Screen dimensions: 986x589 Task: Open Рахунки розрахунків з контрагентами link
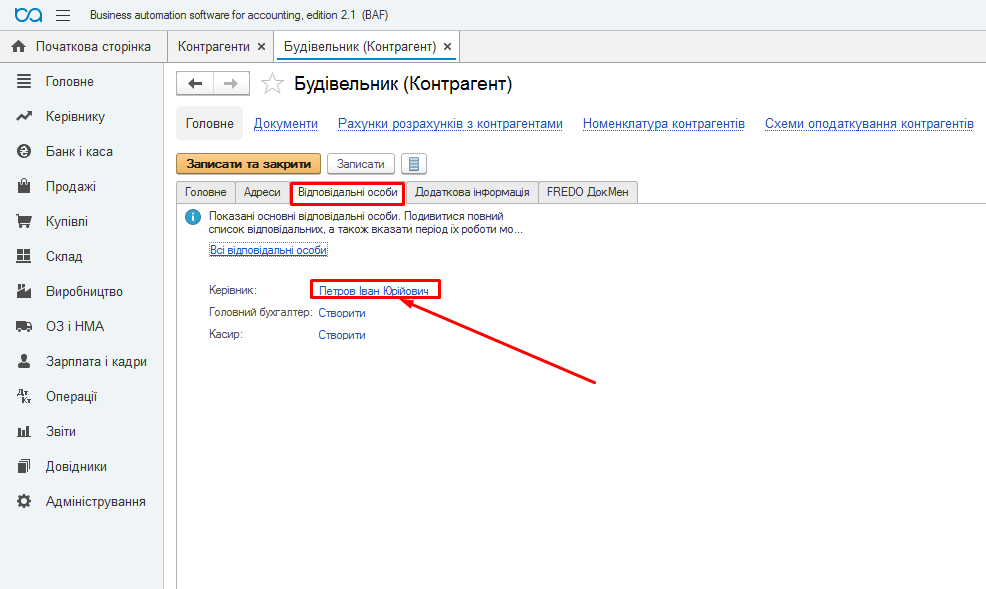(450, 124)
